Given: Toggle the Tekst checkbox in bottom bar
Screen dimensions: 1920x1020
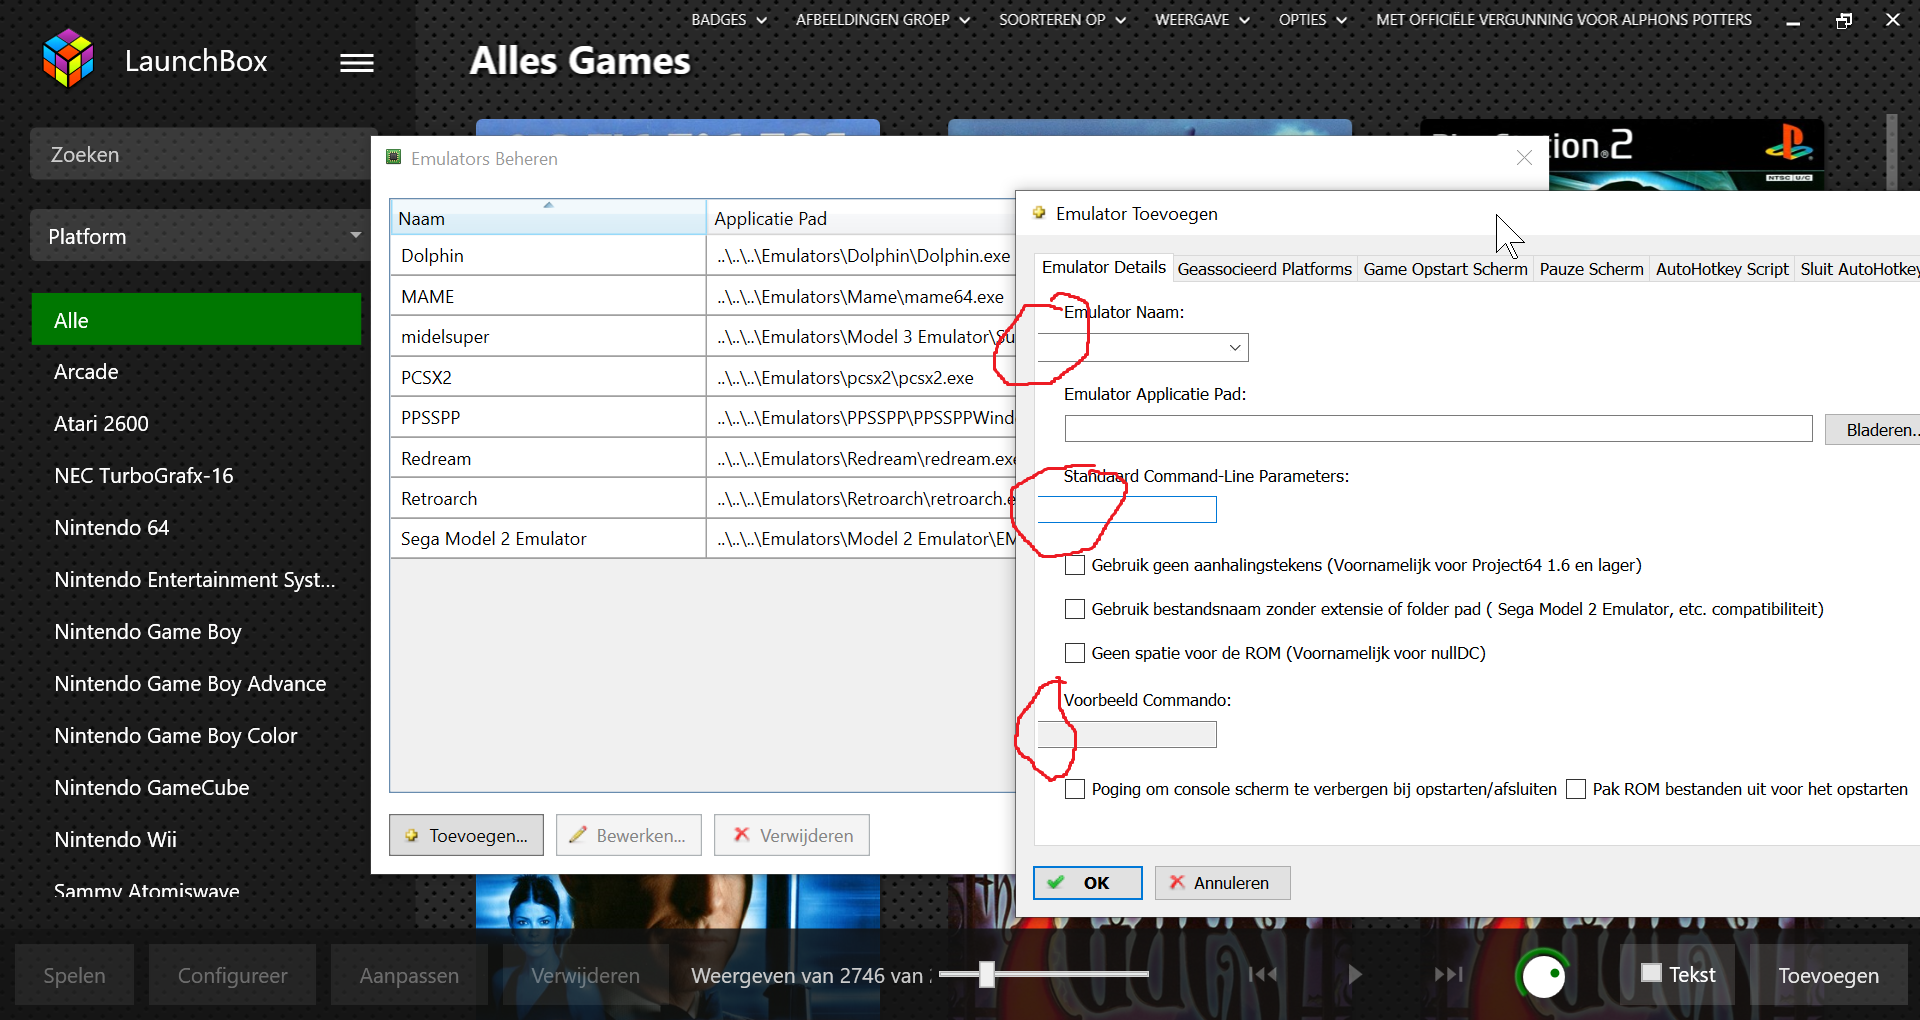Looking at the screenshot, I should [x=1651, y=973].
